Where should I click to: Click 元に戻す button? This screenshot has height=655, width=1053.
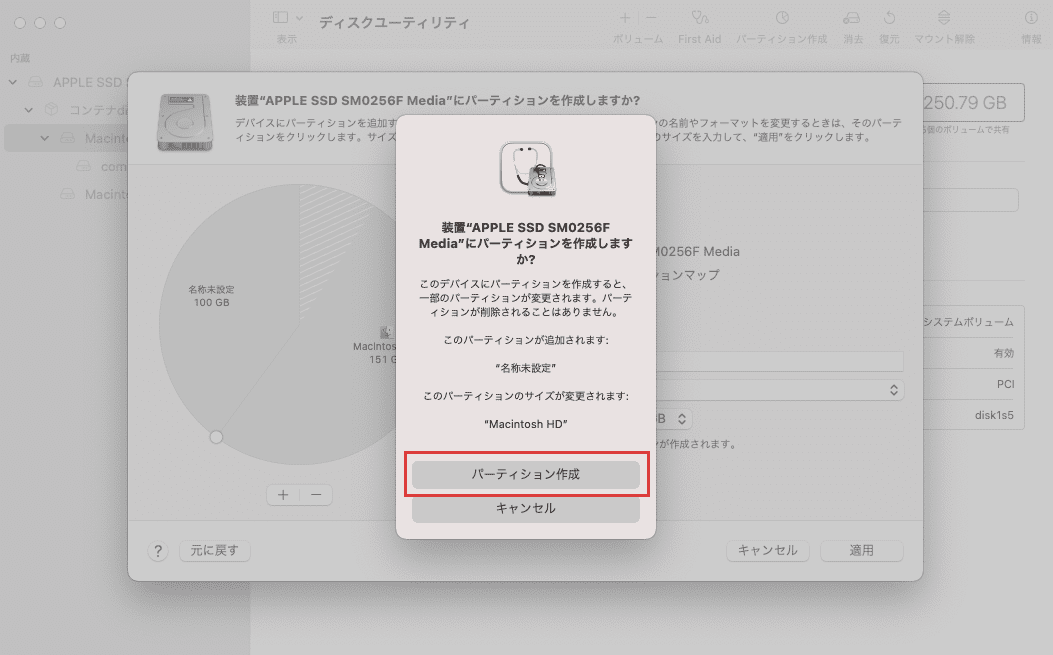(215, 550)
